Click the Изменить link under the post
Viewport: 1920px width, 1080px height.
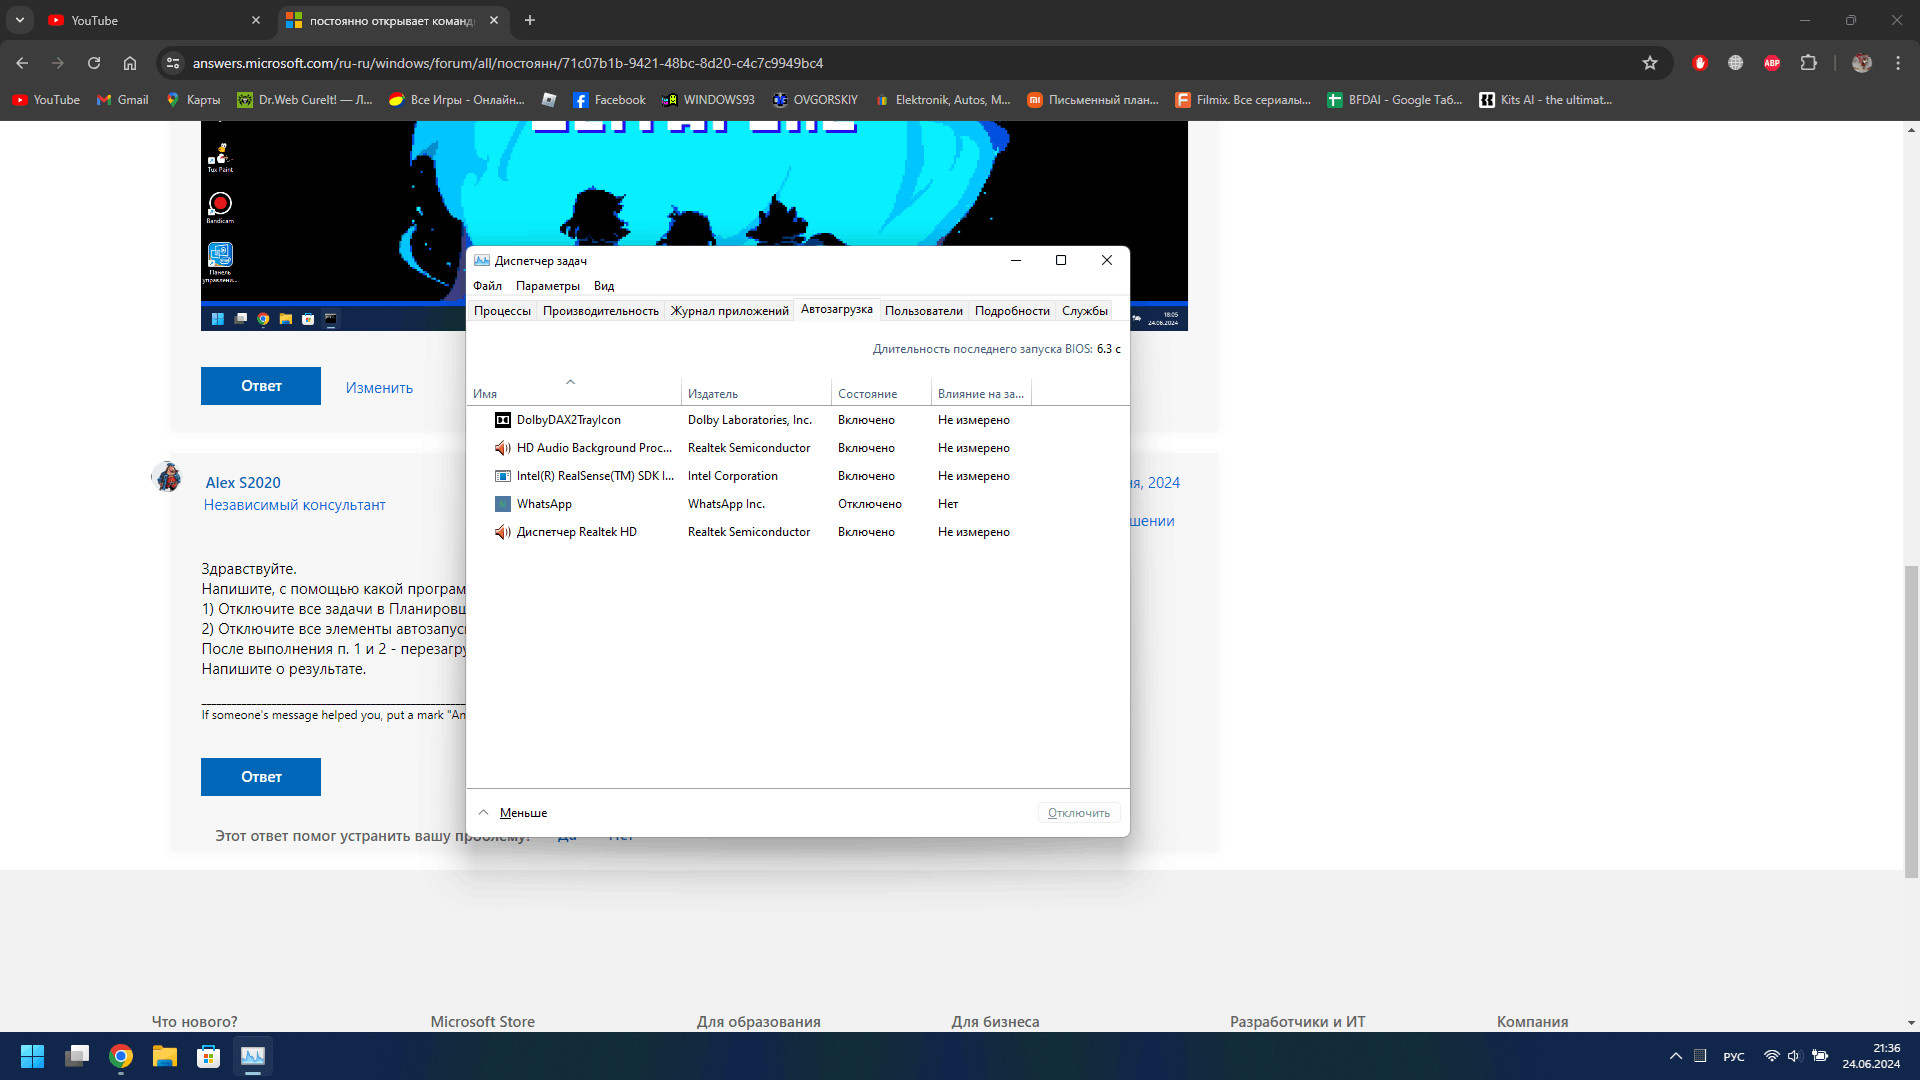(x=379, y=388)
